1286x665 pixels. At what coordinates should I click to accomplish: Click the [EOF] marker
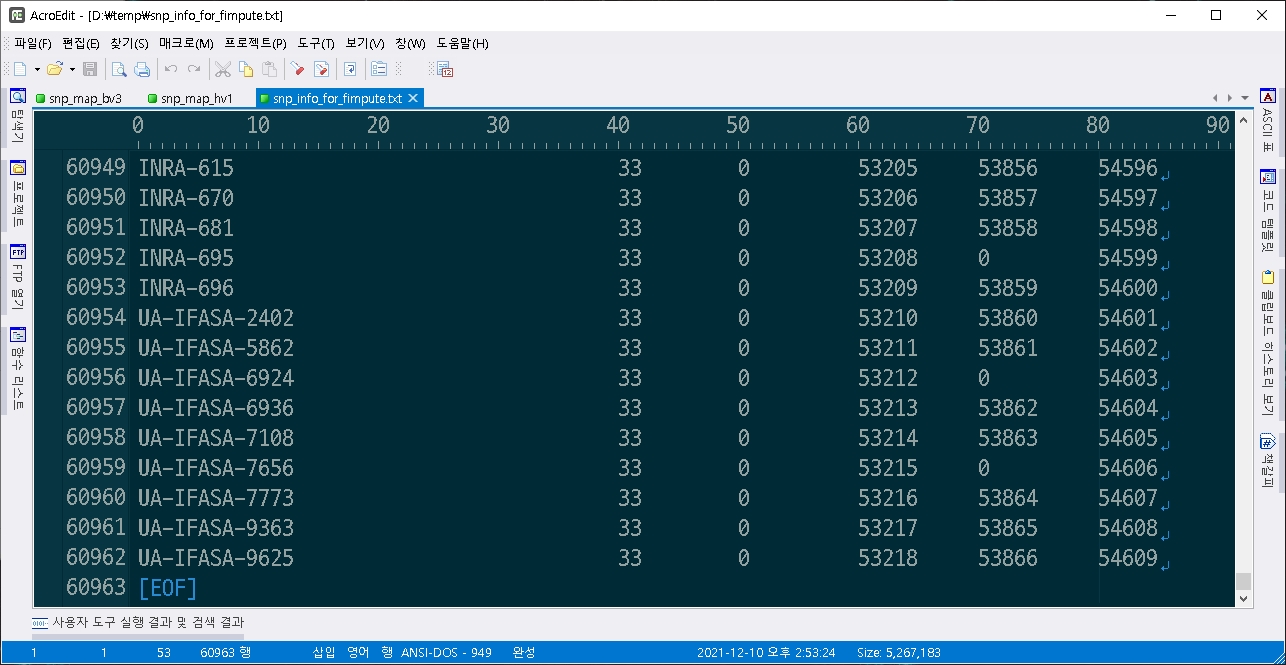click(x=168, y=588)
